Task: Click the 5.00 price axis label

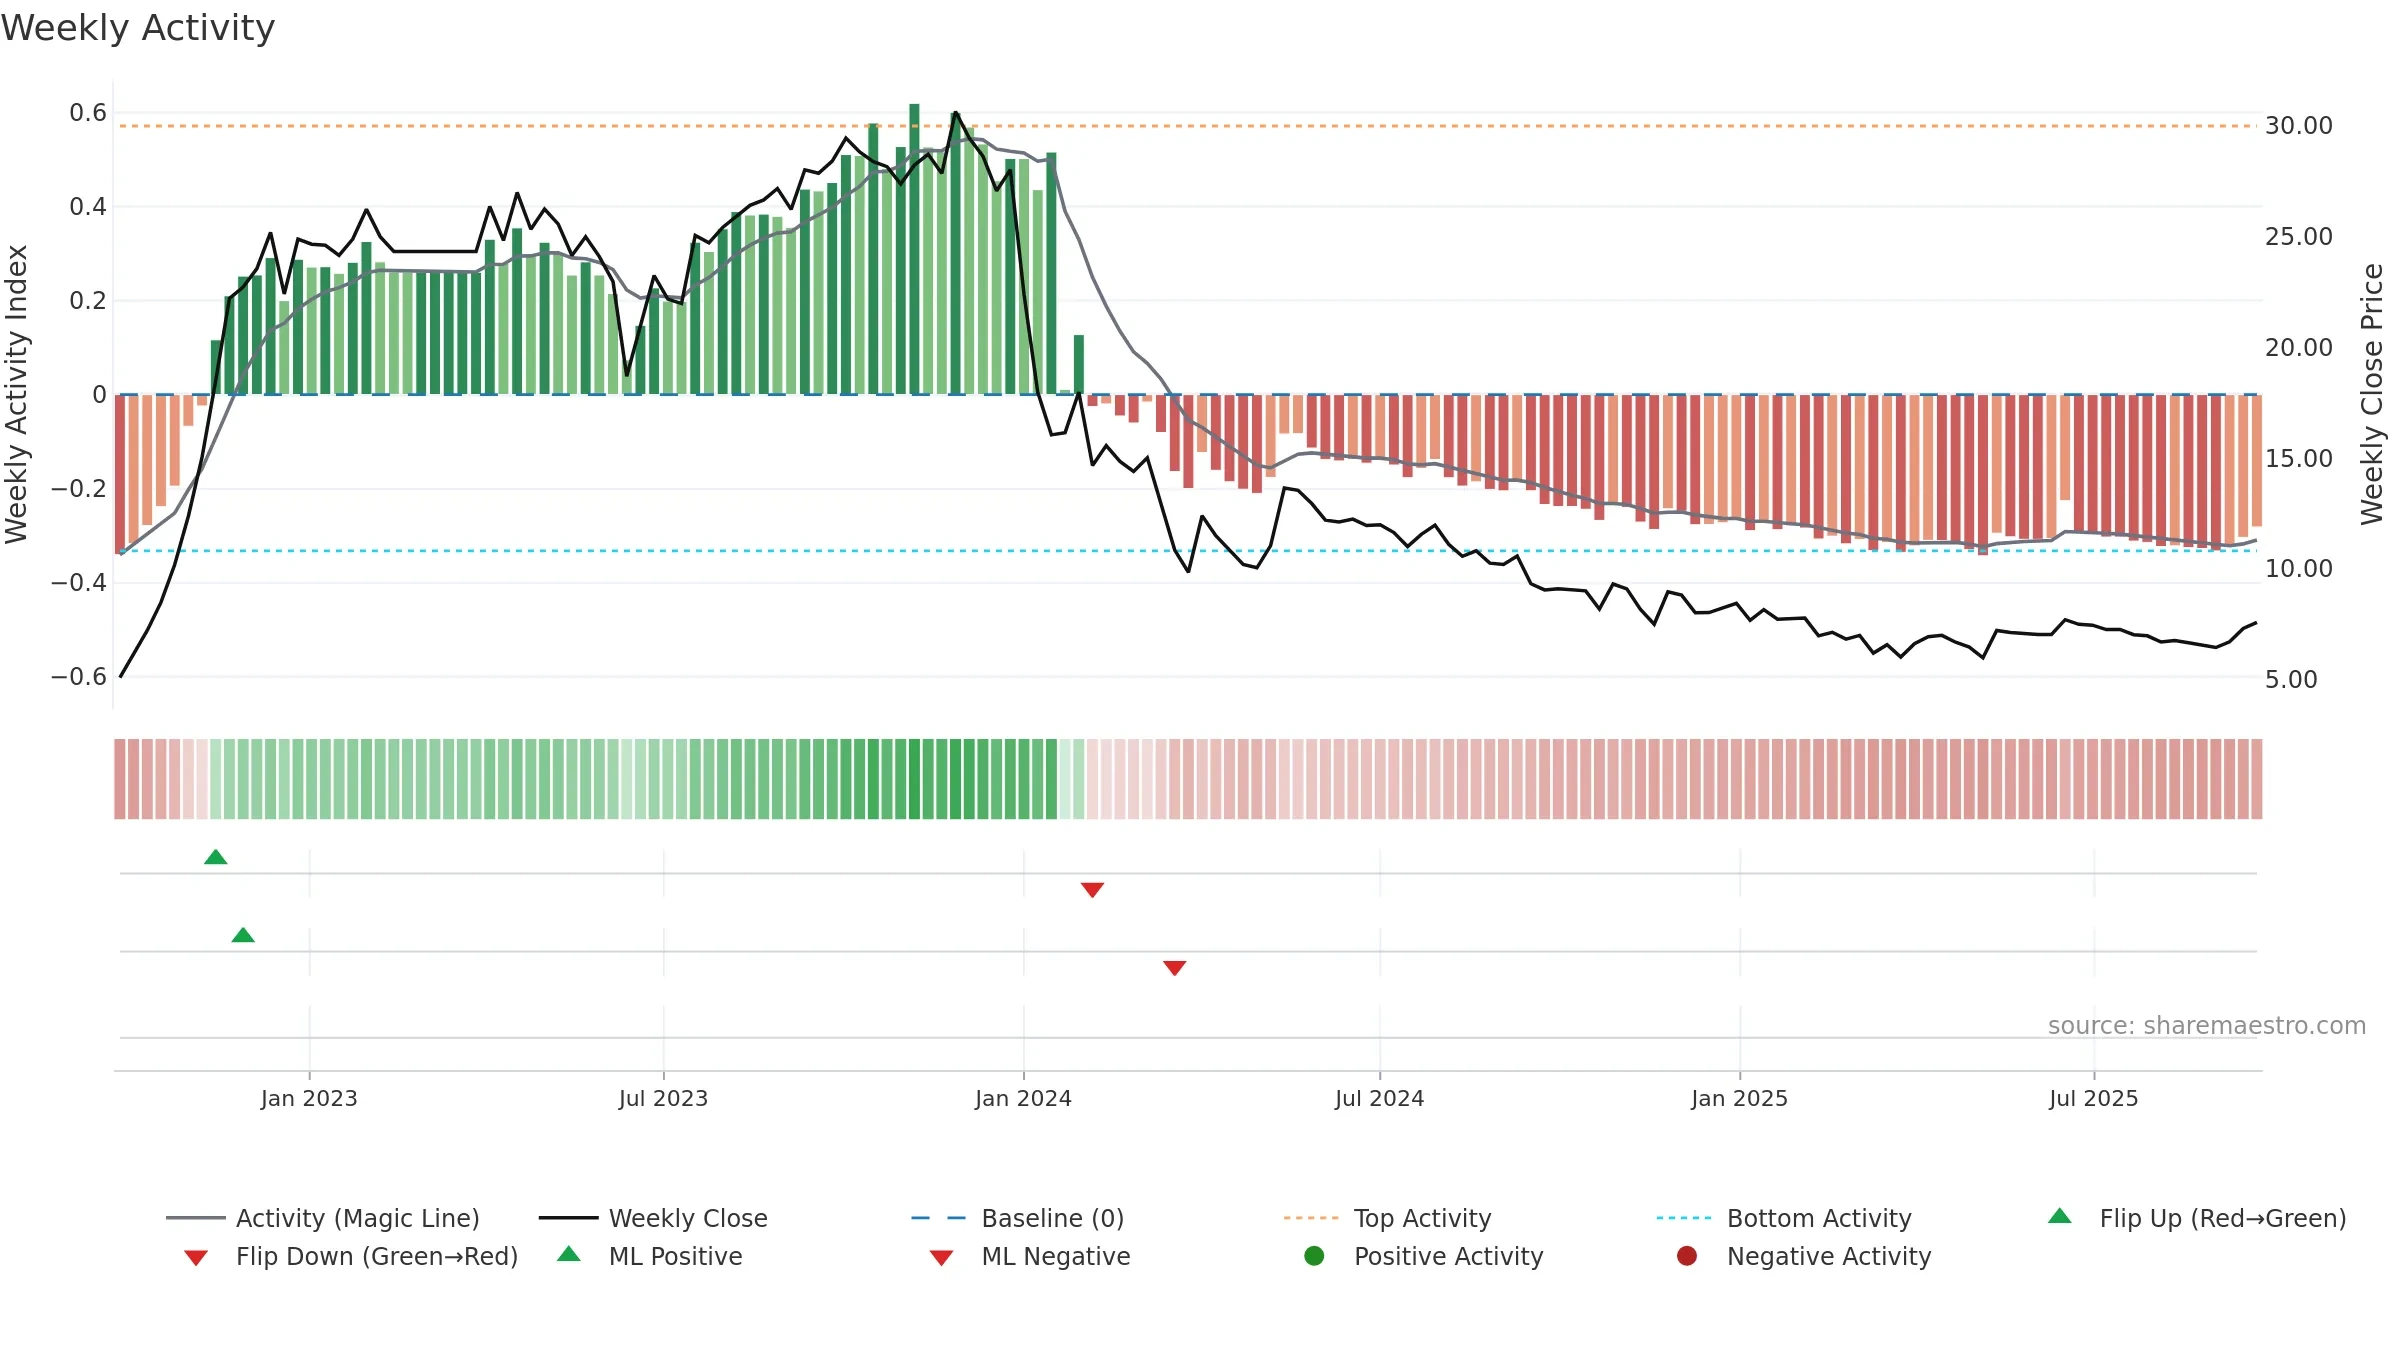Action: tap(2291, 680)
